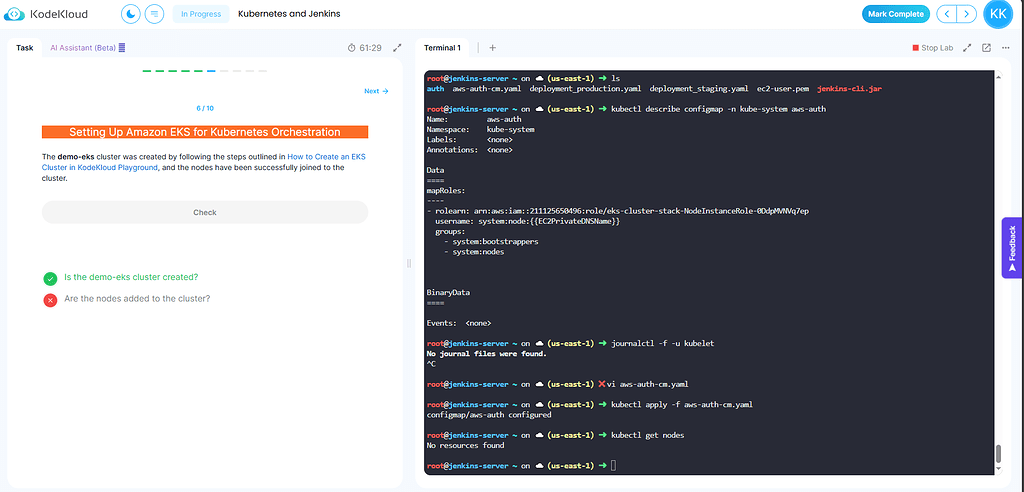The width and height of the screenshot is (1024, 492).
Task: Click Next to advance the task
Action: [376, 91]
